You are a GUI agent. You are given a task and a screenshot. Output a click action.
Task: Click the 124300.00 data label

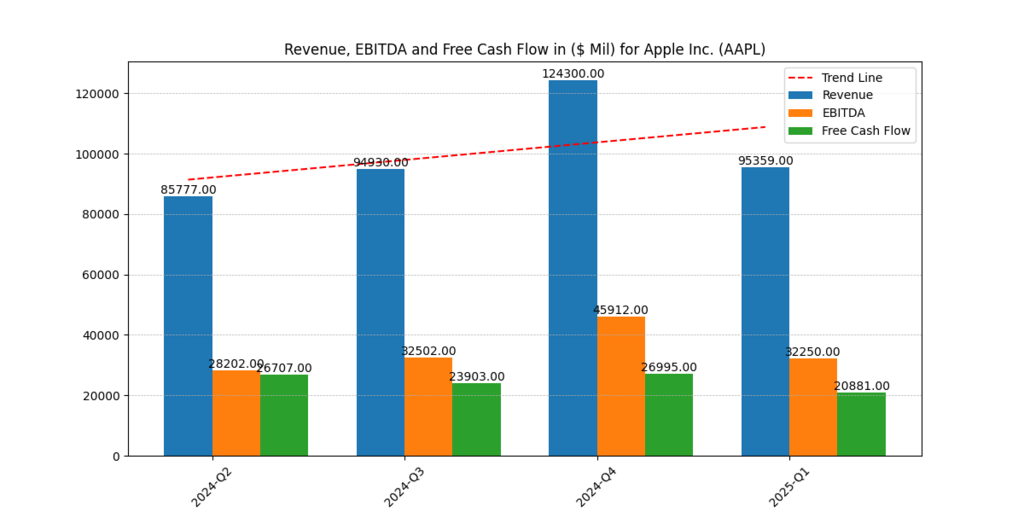pyautogui.click(x=573, y=74)
